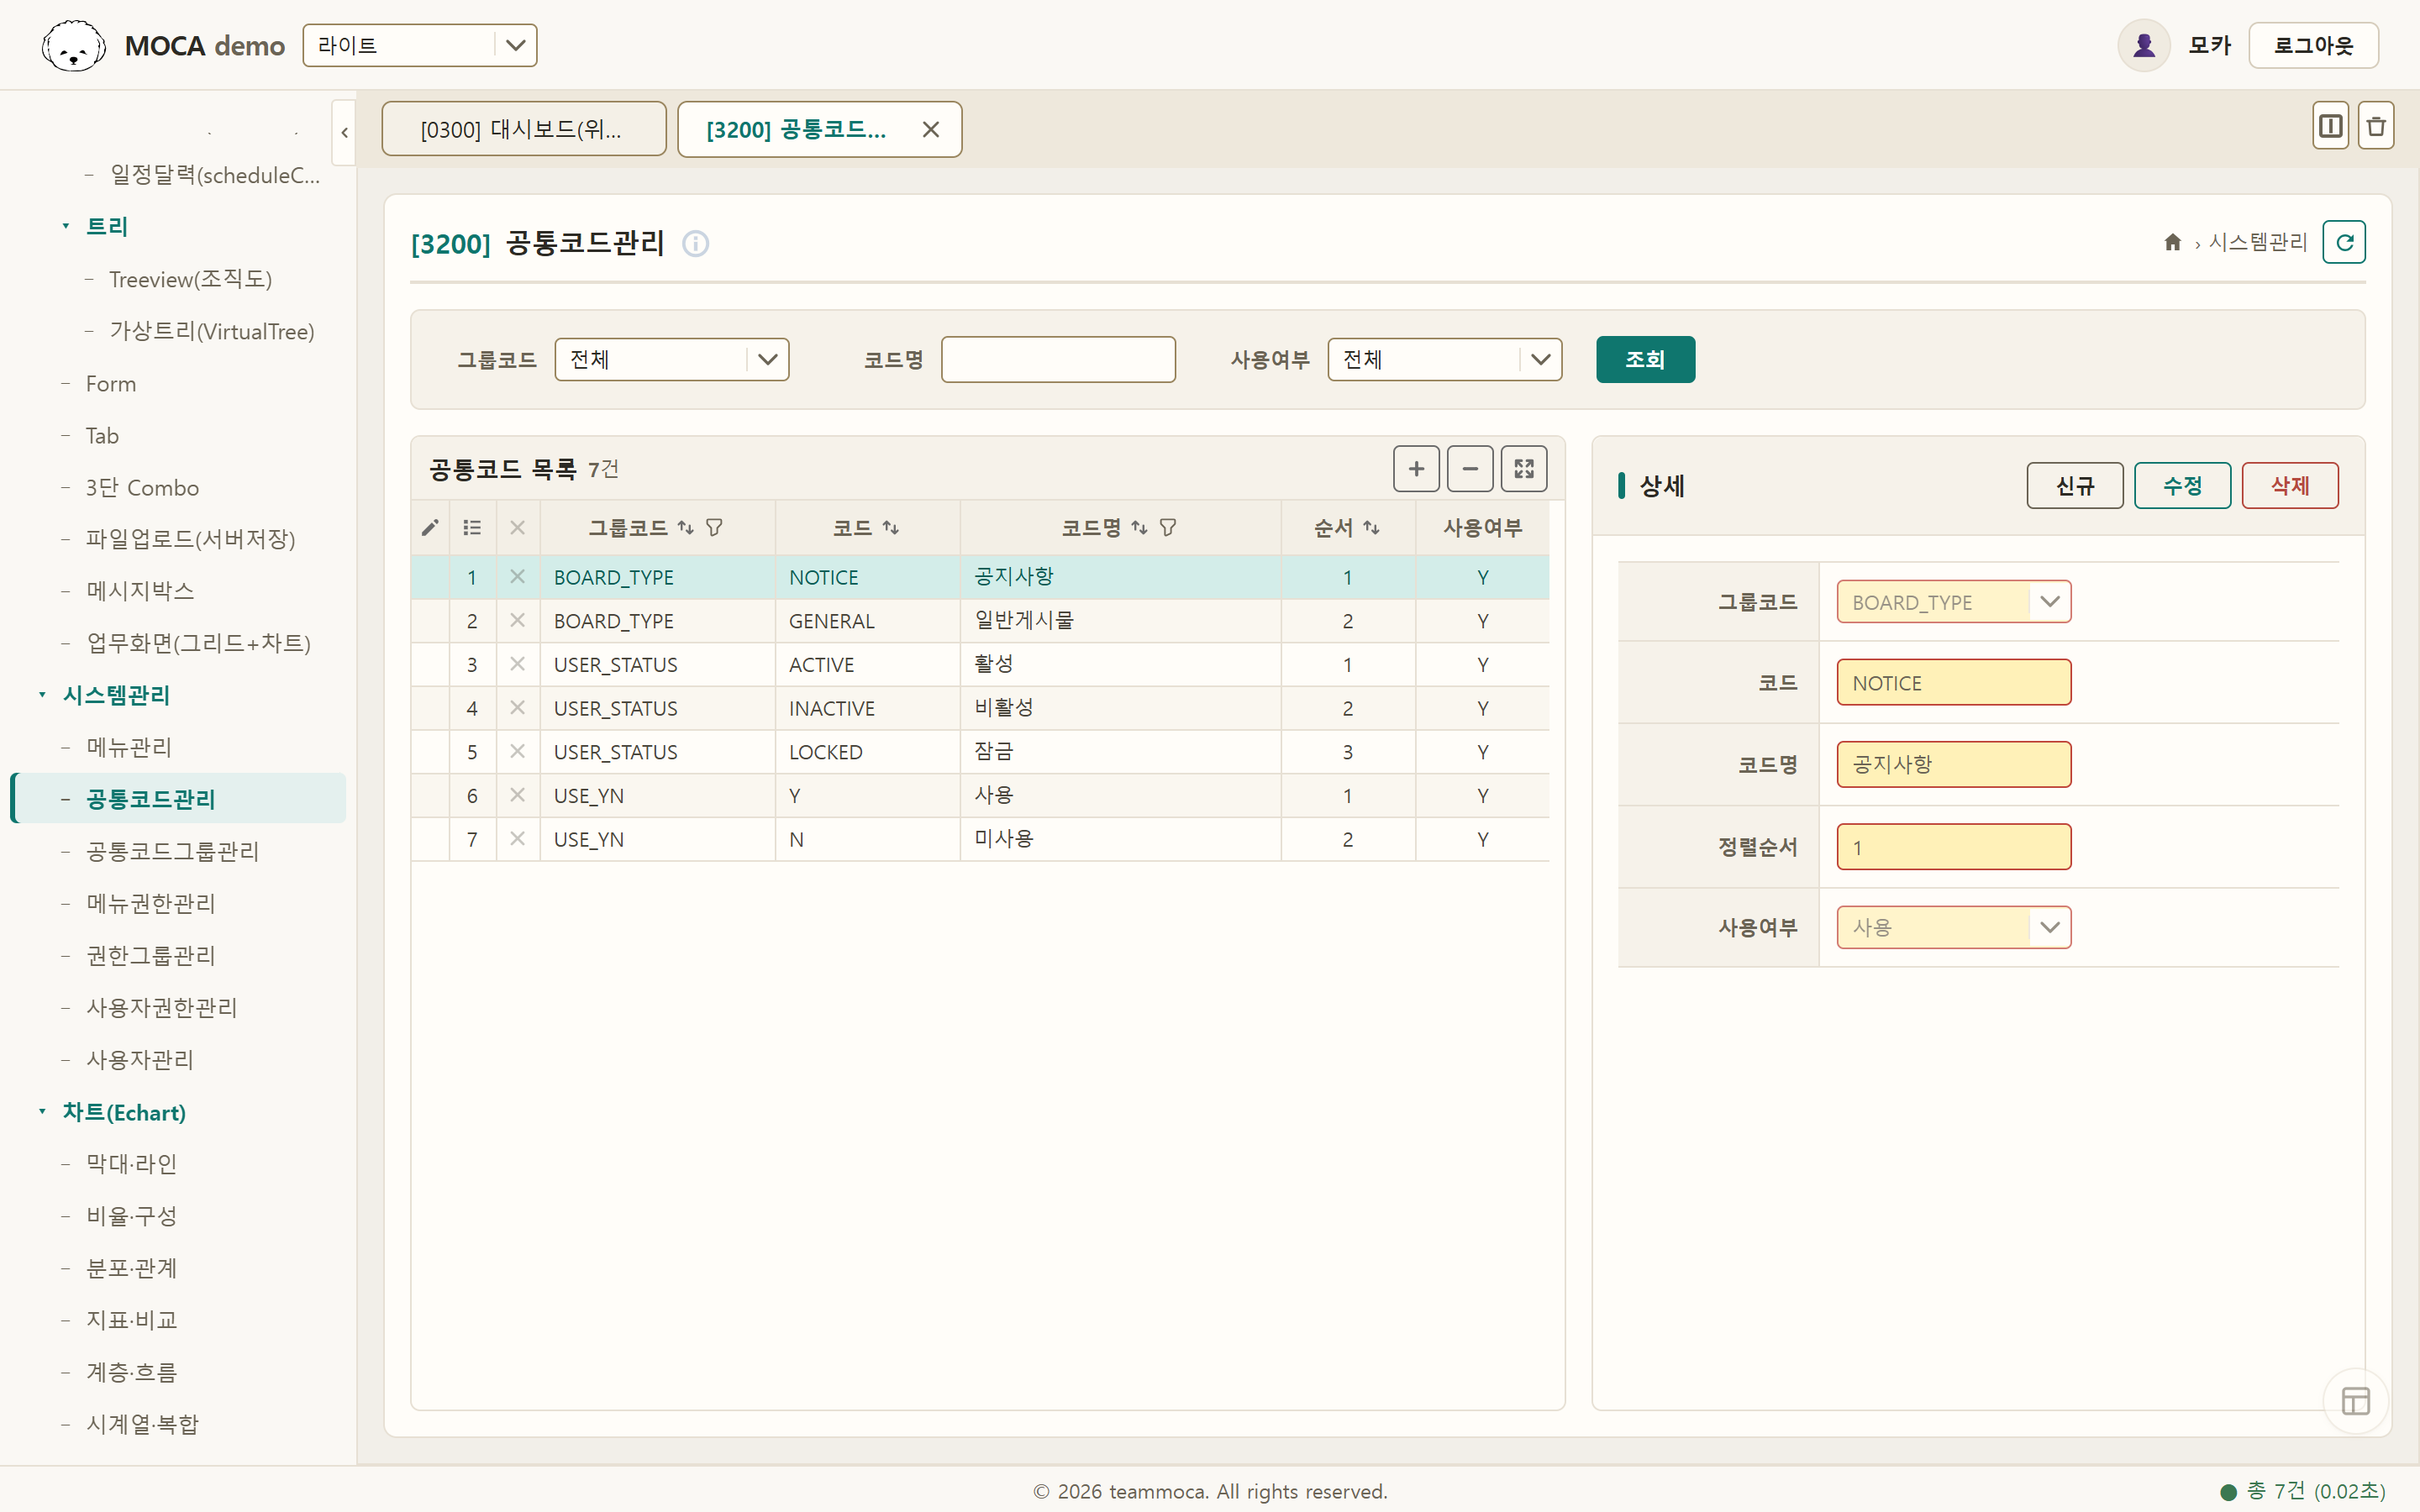The height and width of the screenshot is (1512, 2420).
Task: Open the detail 그룹코드 BOARD_TYPE dropdown
Action: [1954, 602]
